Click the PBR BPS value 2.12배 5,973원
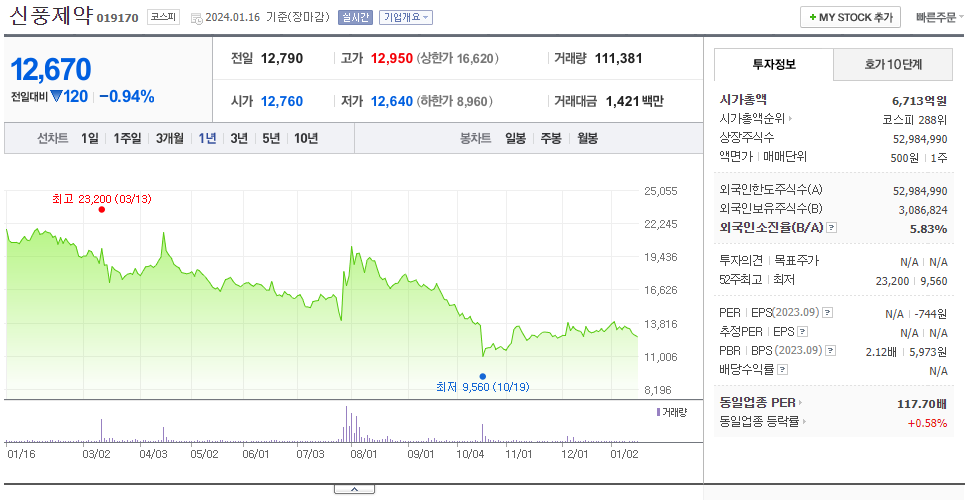The height and width of the screenshot is (500, 968). tap(906, 352)
